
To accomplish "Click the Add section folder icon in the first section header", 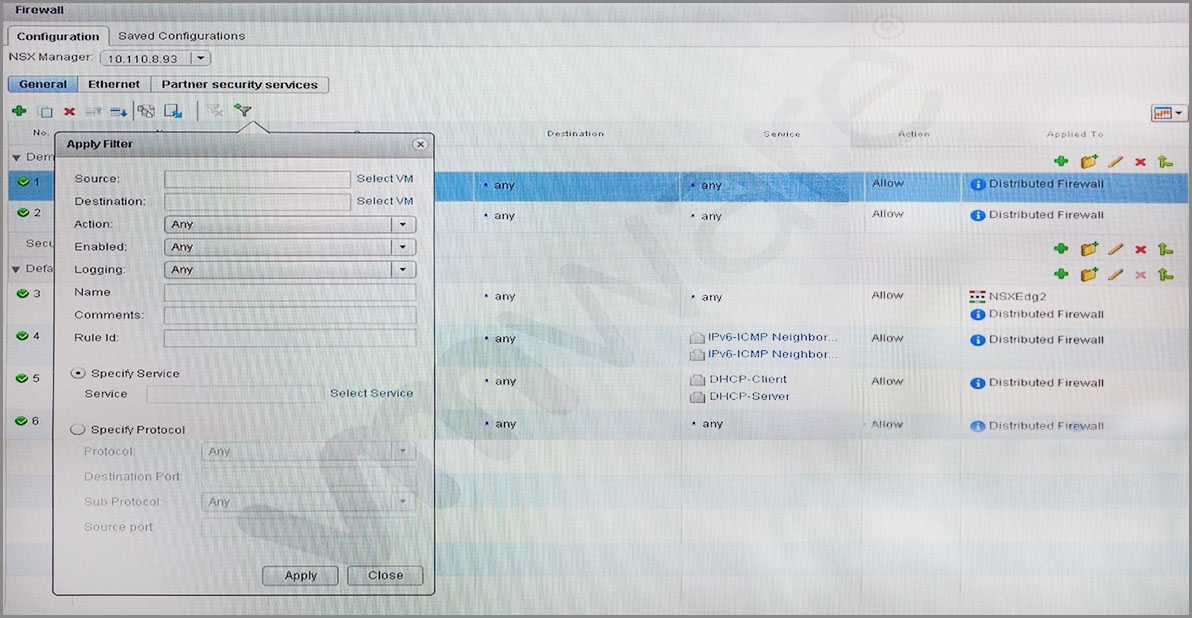I will point(1089,162).
